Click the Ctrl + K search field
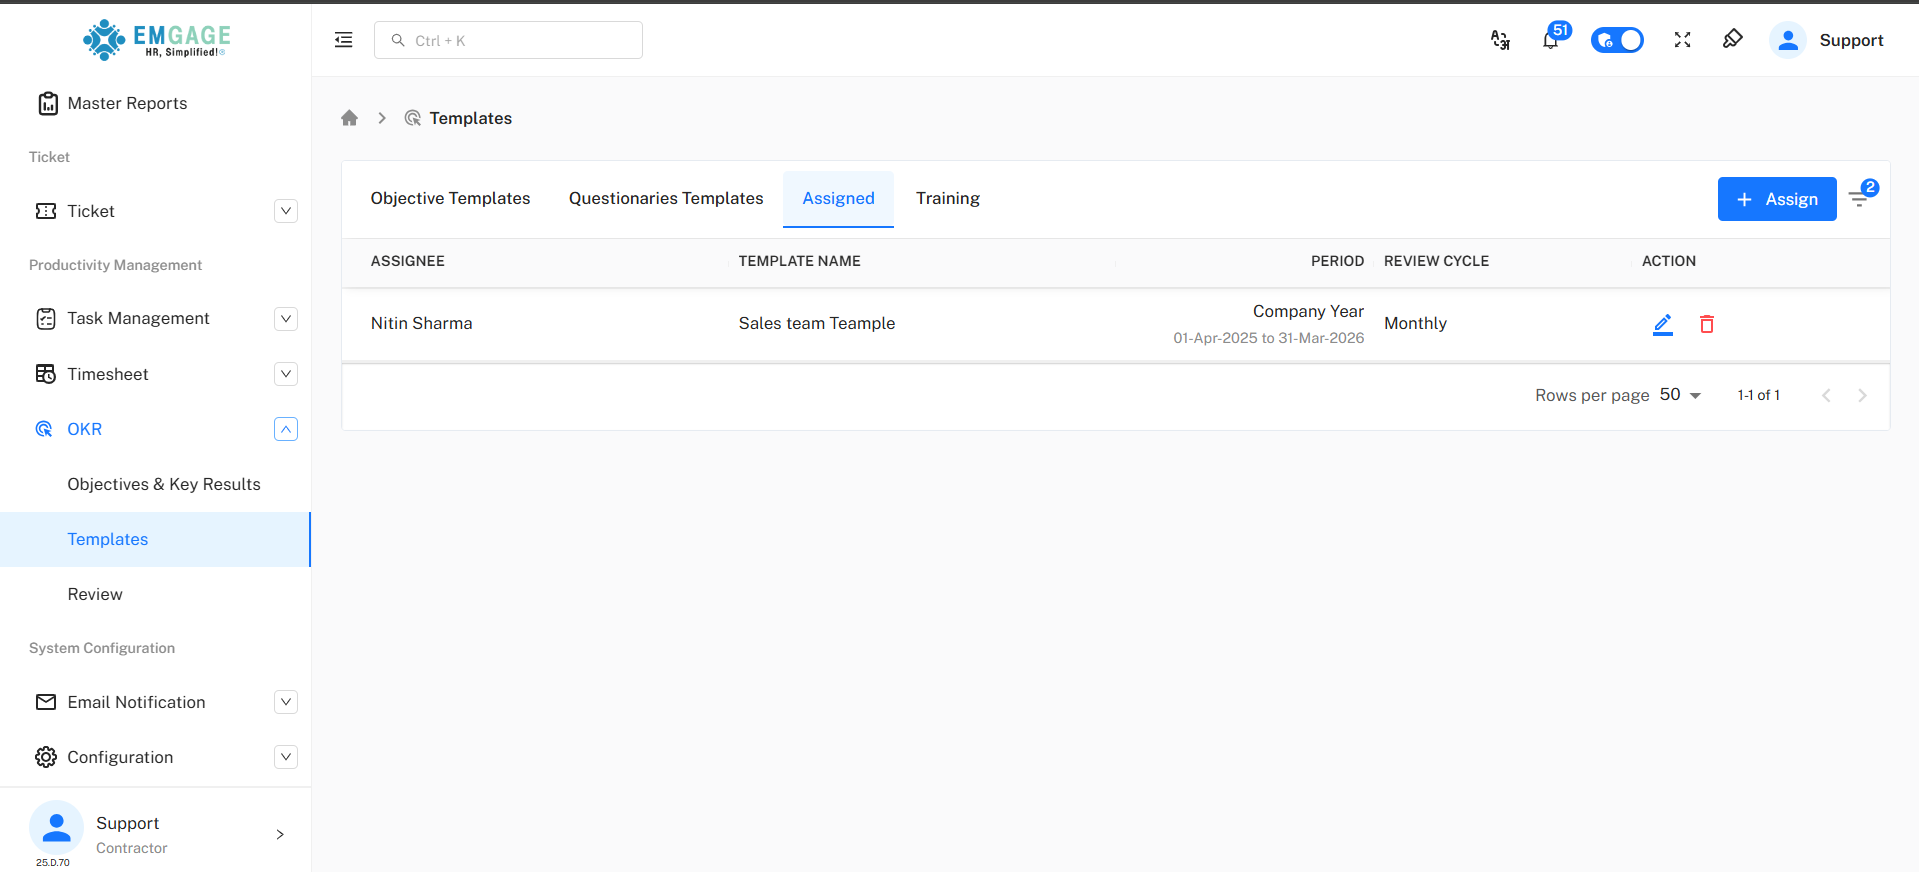Image resolution: width=1919 pixels, height=872 pixels. (508, 40)
